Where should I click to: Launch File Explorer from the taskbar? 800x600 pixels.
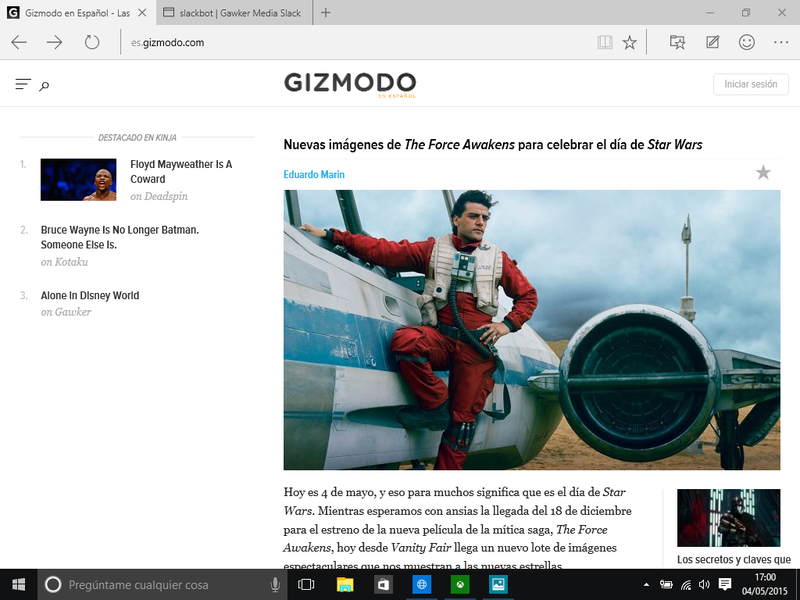[x=345, y=585]
